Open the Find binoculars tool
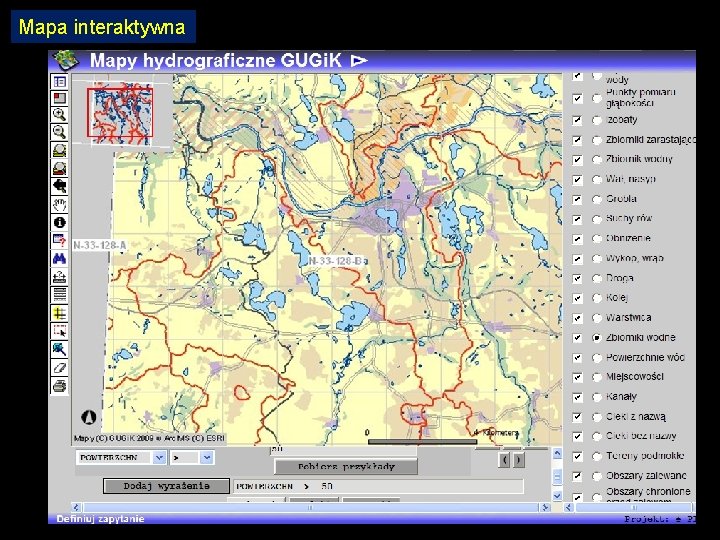 point(60,258)
